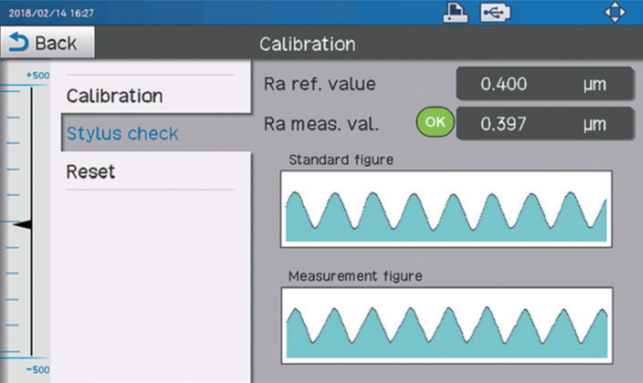Click the Calibration screen title
Image resolution: width=643 pixels, height=383 pixels.
point(307,44)
